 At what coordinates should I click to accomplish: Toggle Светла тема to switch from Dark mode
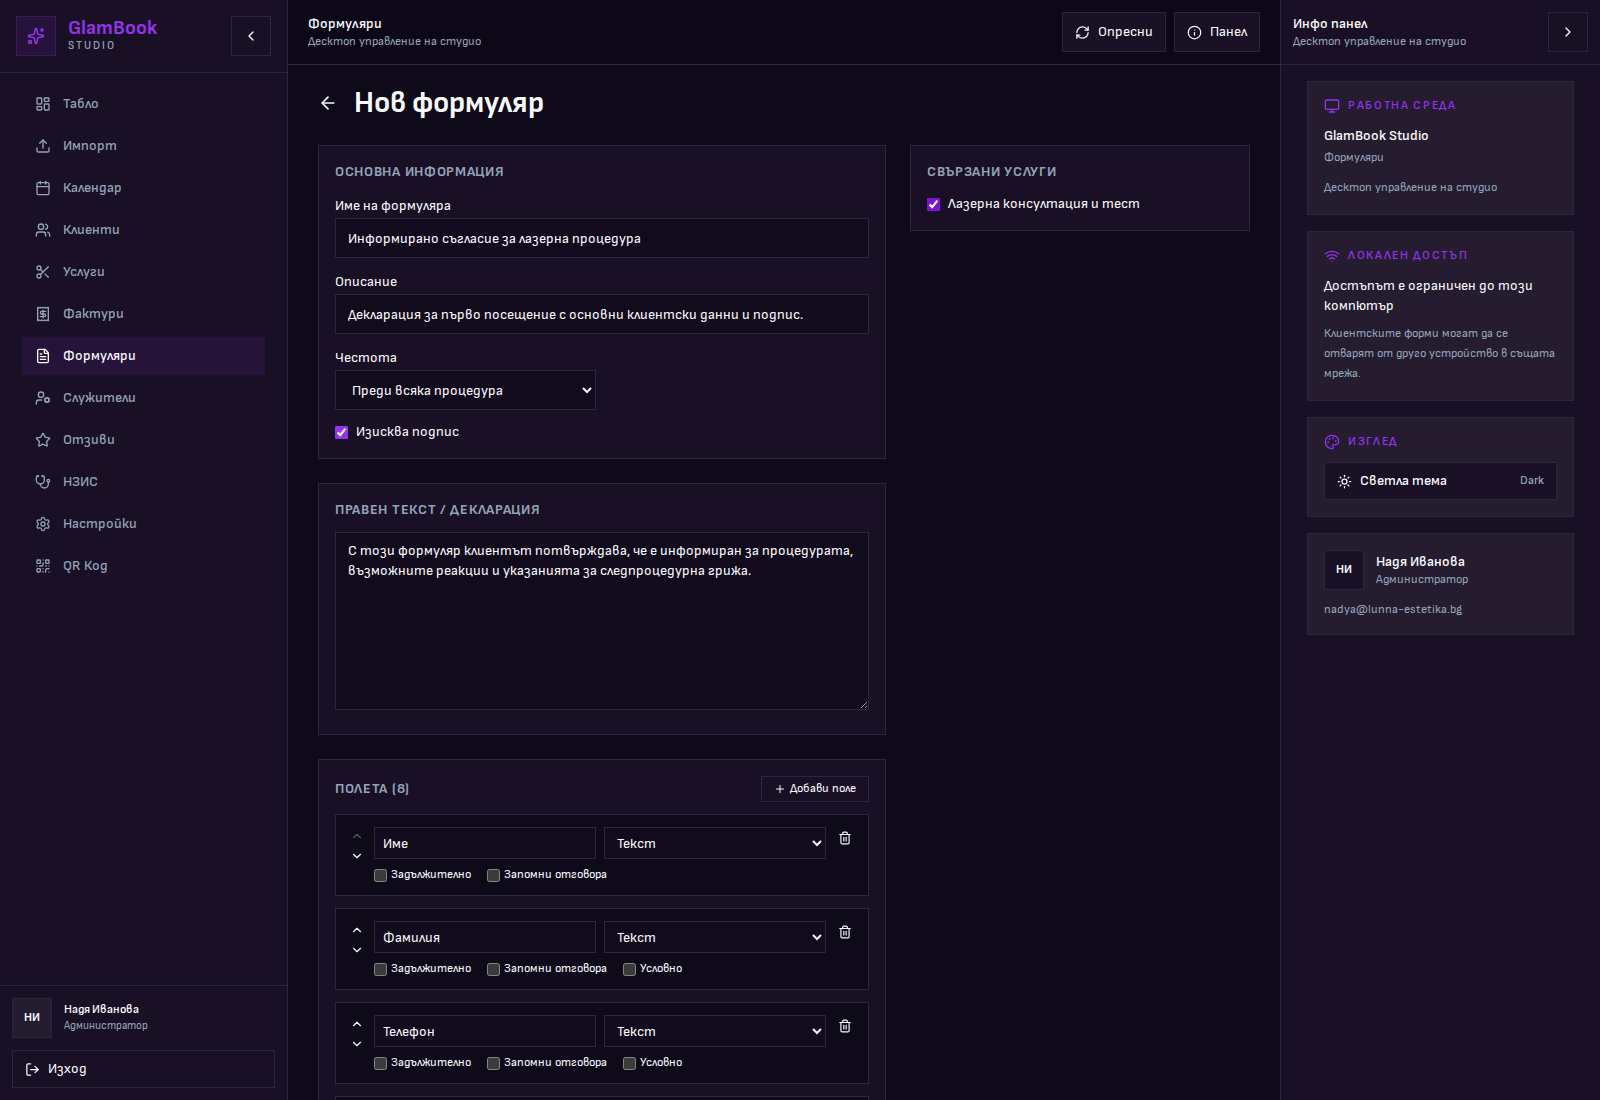coord(1439,480)
